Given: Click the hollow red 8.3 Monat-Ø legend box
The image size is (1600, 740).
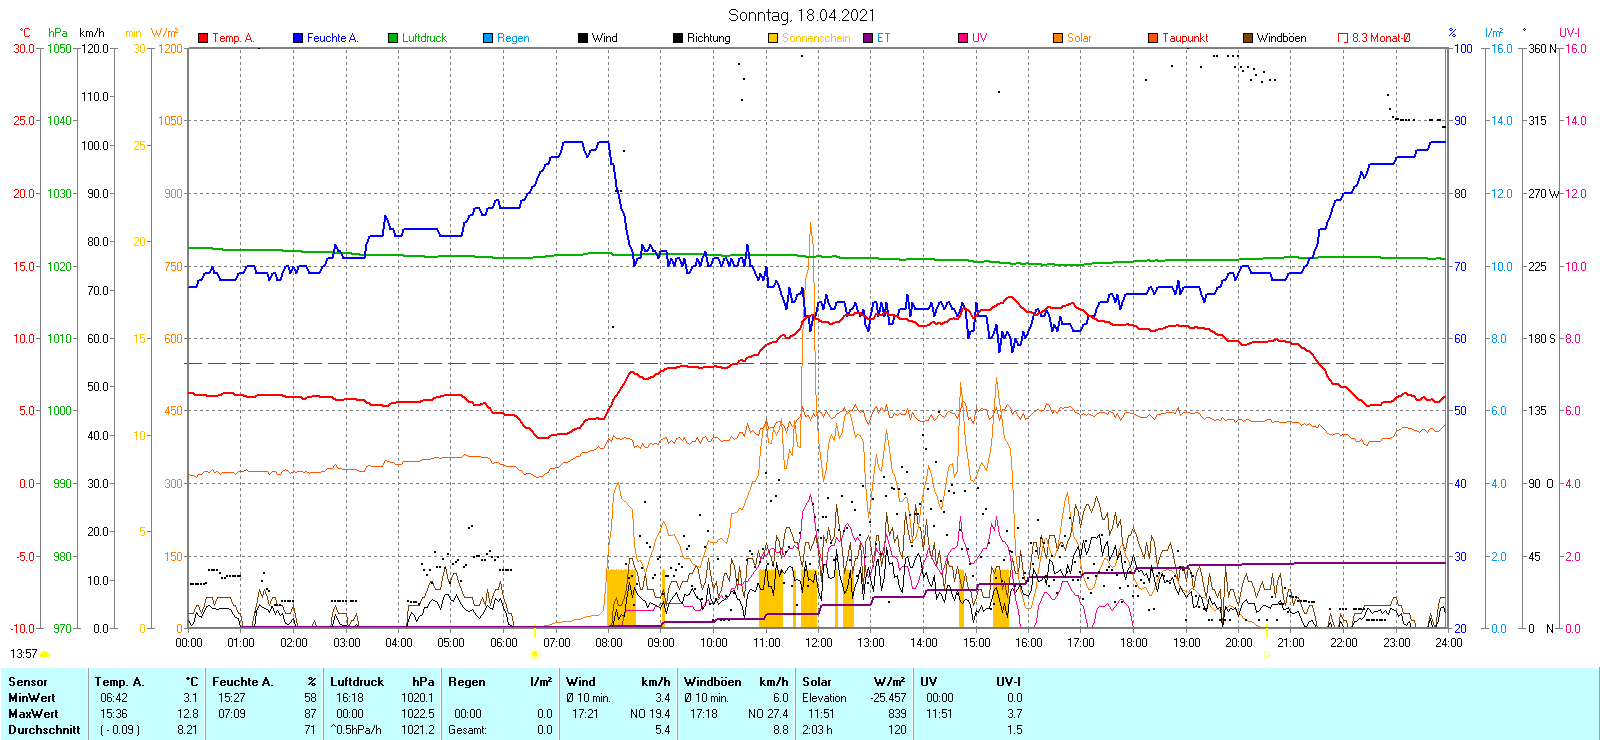Looking at the screenshot, I should click(x=1343, y=38).
